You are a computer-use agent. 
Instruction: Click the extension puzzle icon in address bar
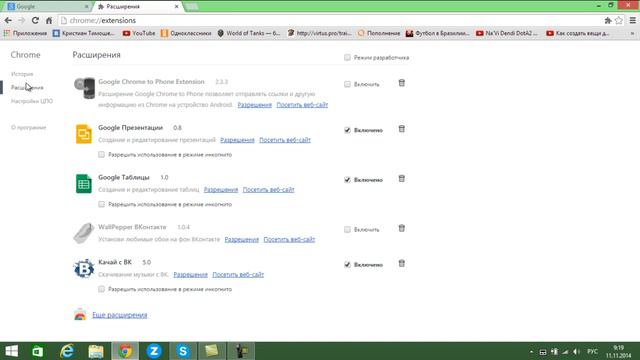tap(608, 20)
